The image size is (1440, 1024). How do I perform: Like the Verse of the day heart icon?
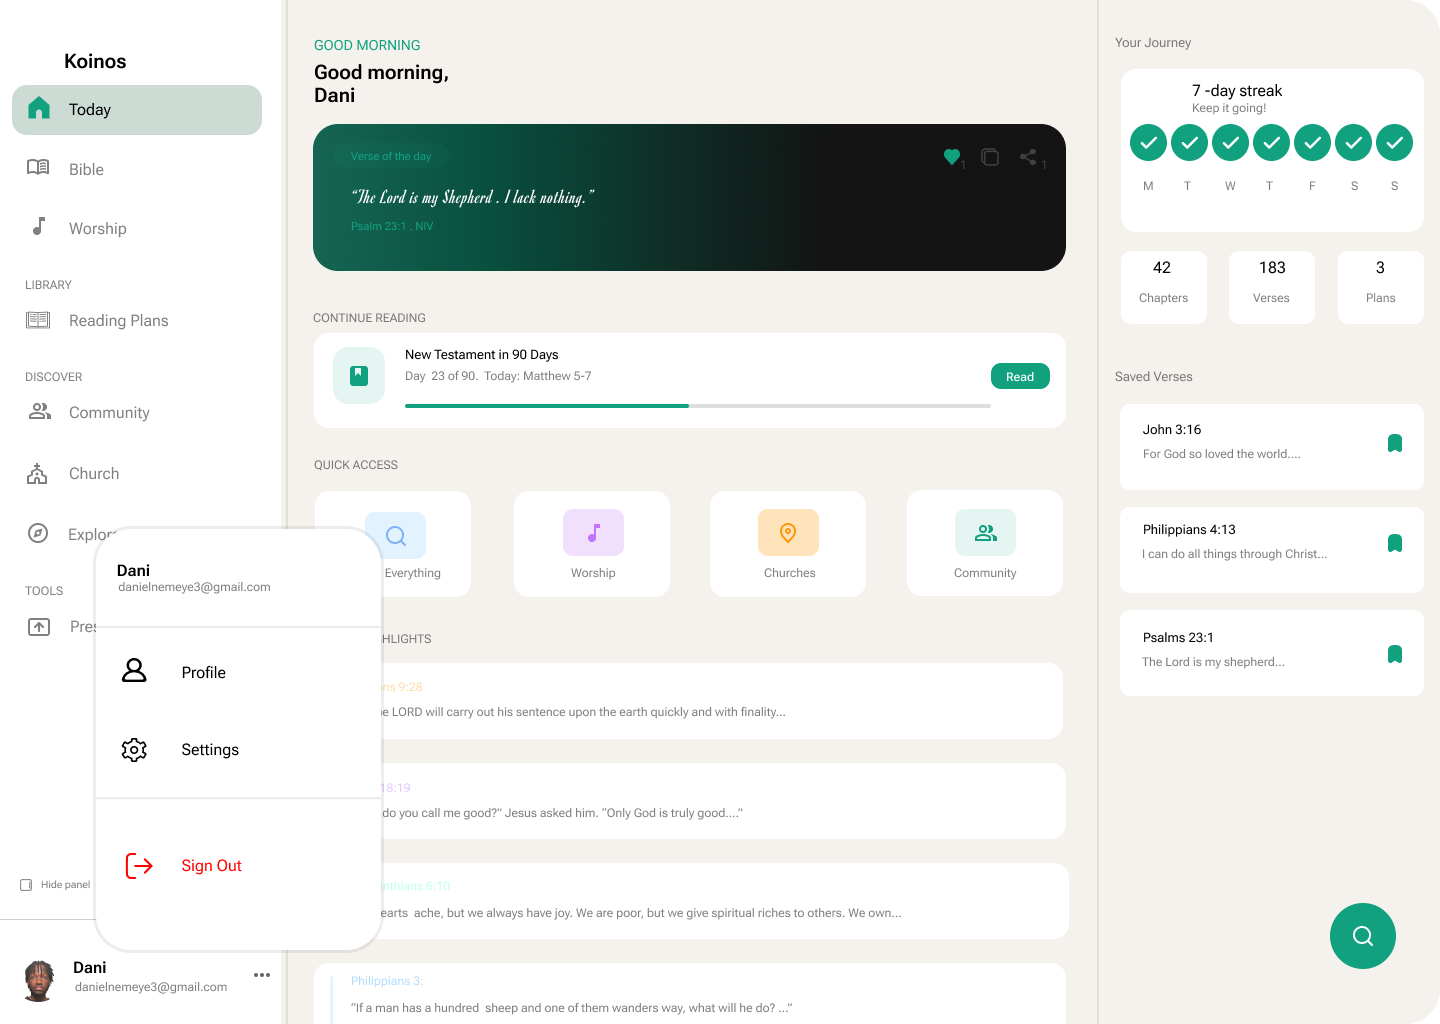click(952, 157)
